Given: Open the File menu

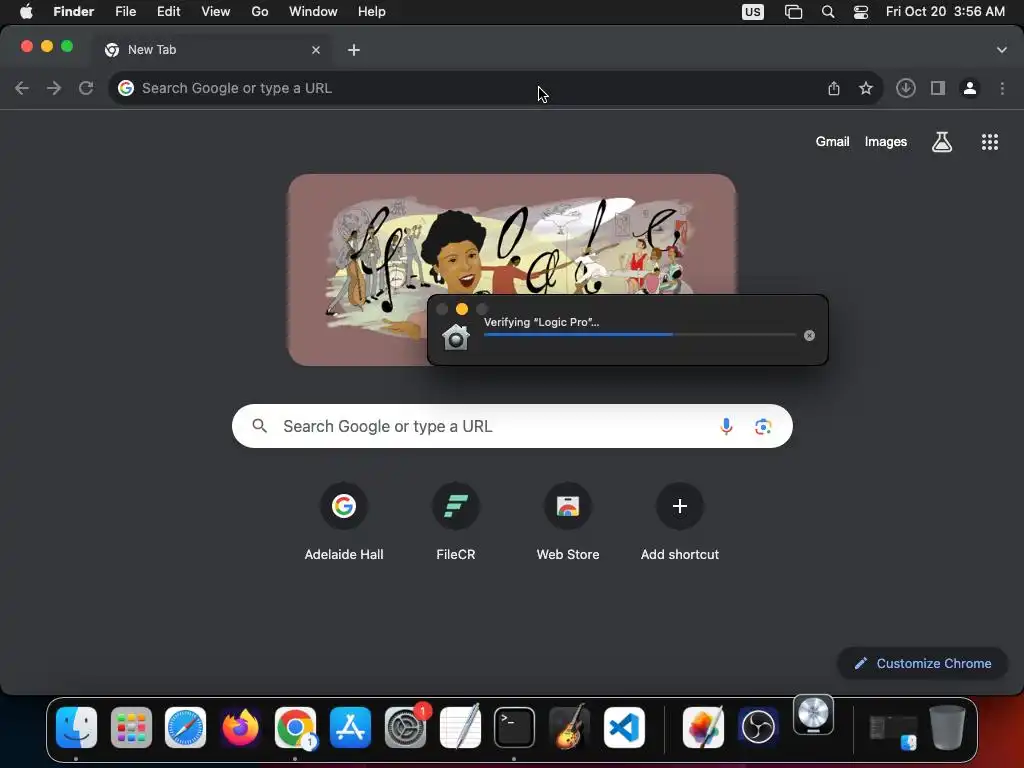Looking at the screenshot, I should (125, 12).
